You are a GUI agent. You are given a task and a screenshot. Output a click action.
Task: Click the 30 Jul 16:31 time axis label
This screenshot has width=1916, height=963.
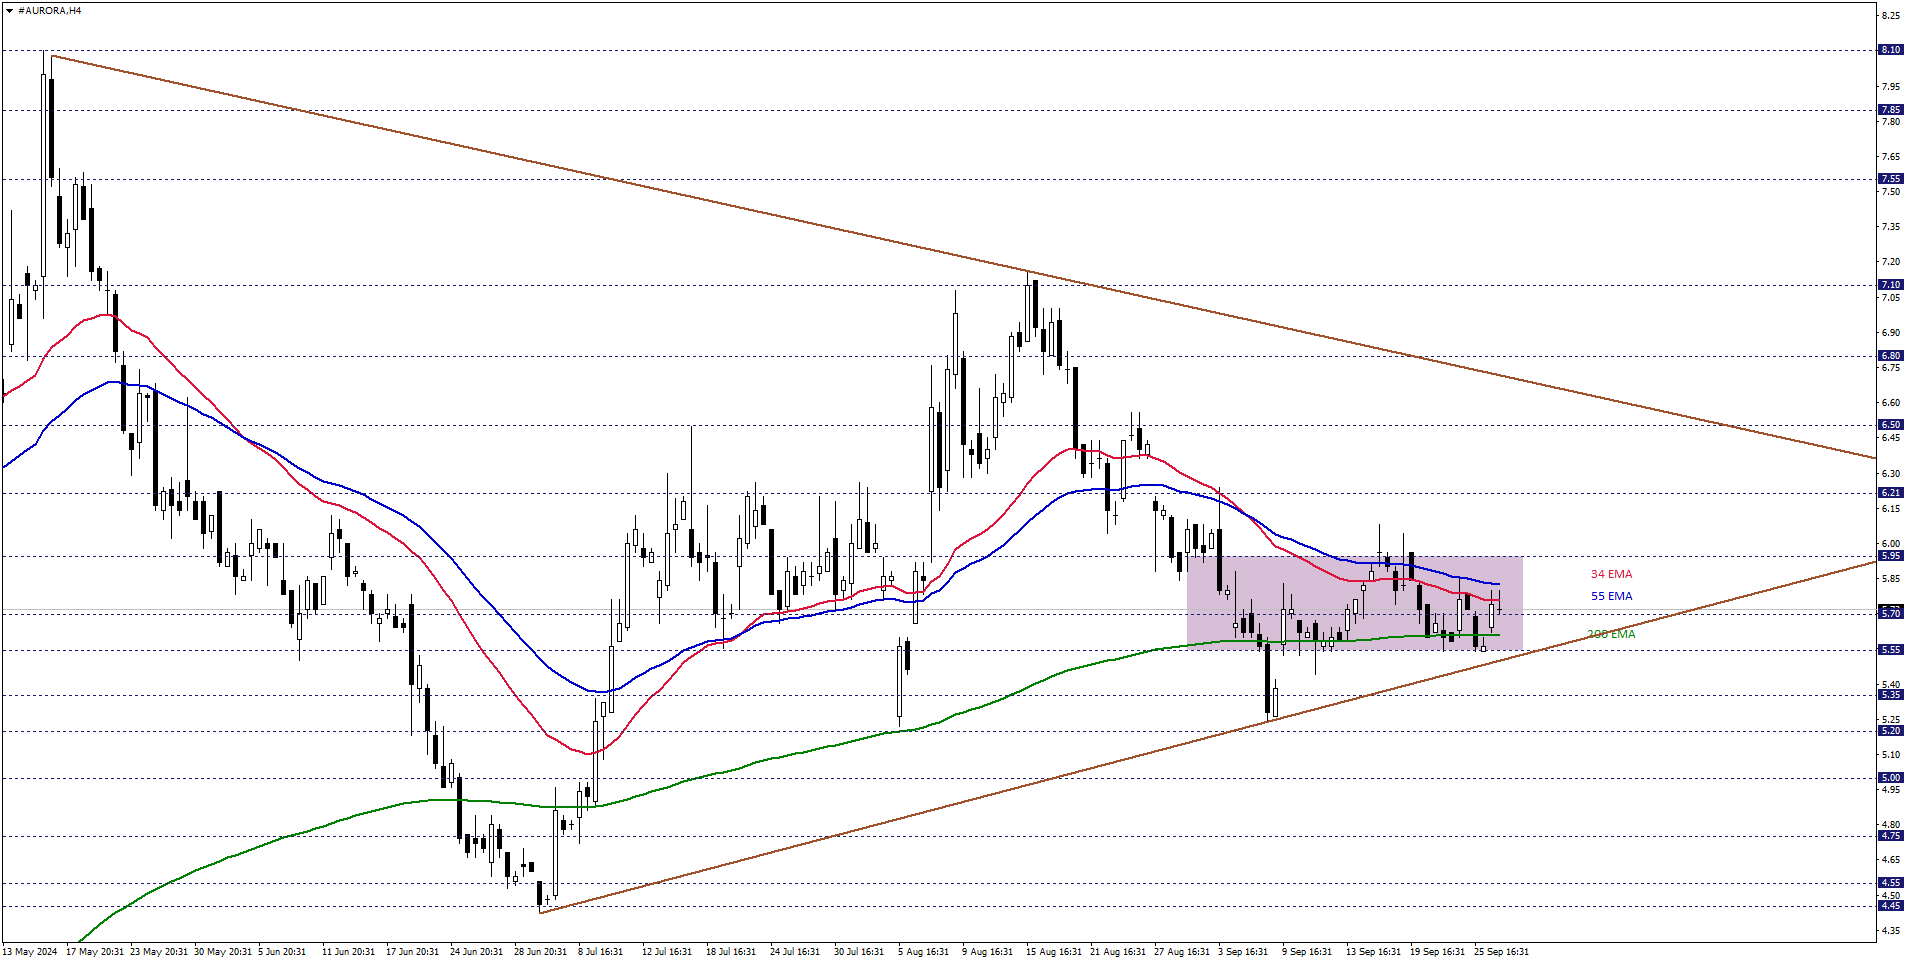(859, 952)
